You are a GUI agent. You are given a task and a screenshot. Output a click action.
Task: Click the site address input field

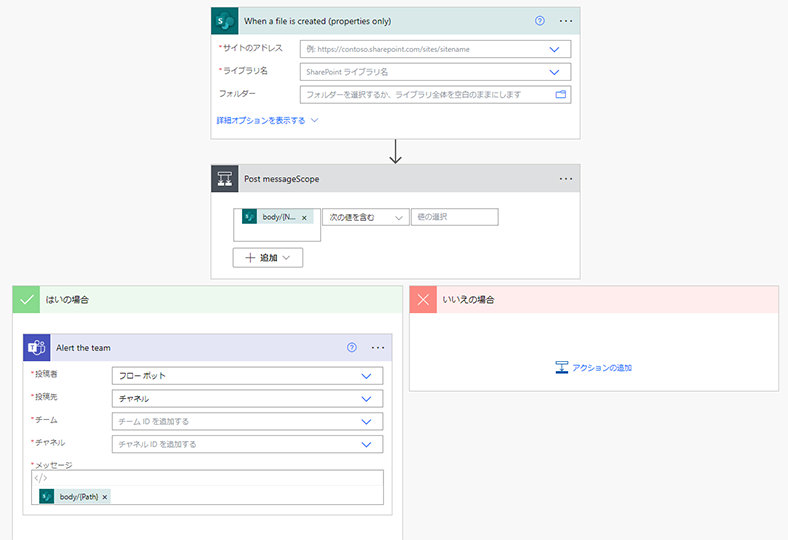click(435, 49)
